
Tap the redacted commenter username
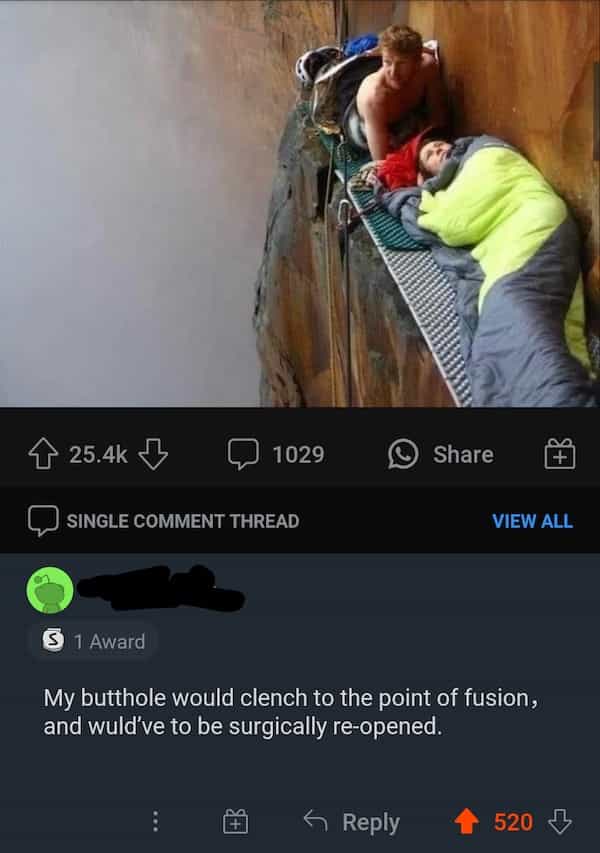coord(160,588)
